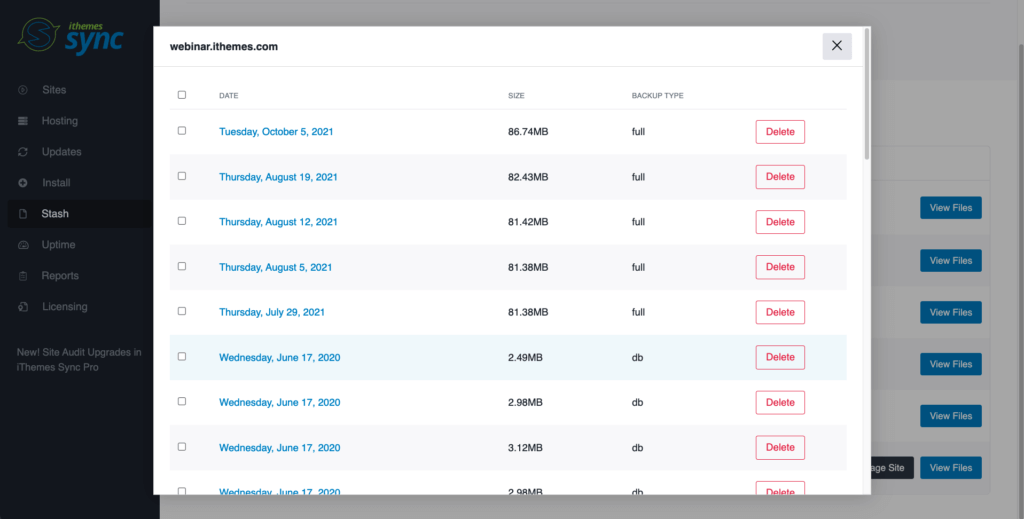
Task: Delete the August 5, 2021 backup
Action: pos(780,267)
